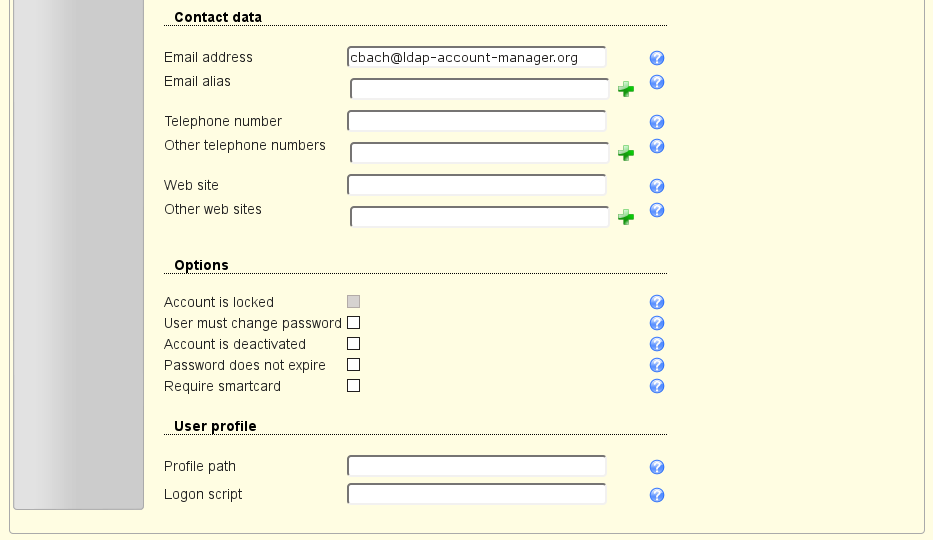
Task: Select the Web site input box
Action: tap(477, 186)
